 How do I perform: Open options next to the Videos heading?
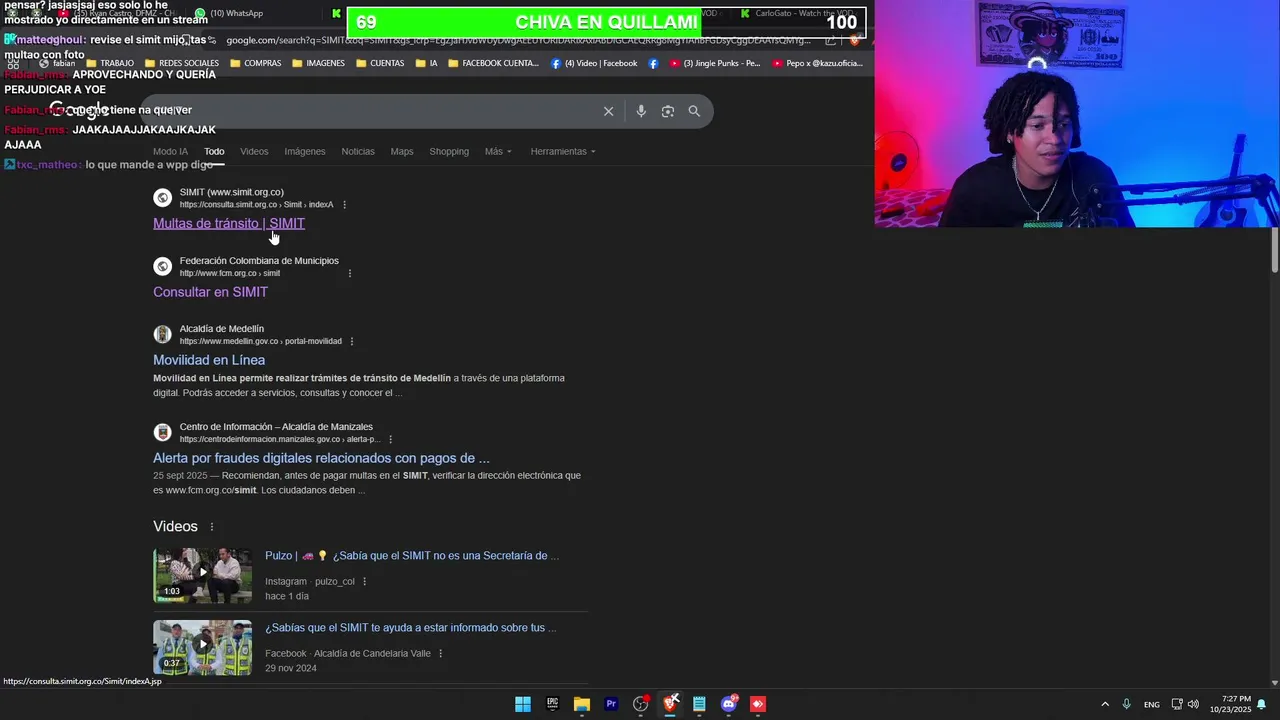pyautogui.click(x=212, y=527)
